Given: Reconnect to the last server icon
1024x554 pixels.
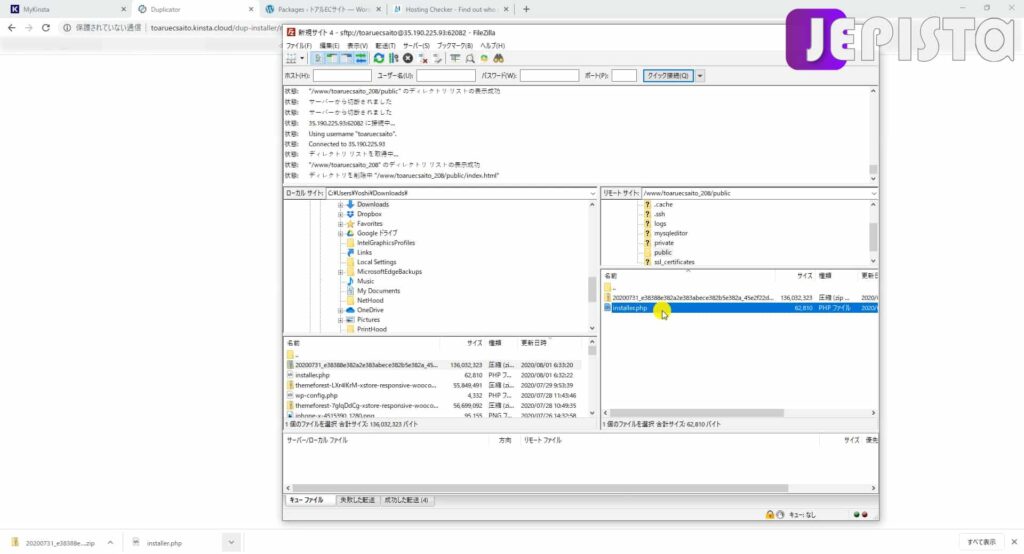Looking at the screenshot, I should pos(437,59).
